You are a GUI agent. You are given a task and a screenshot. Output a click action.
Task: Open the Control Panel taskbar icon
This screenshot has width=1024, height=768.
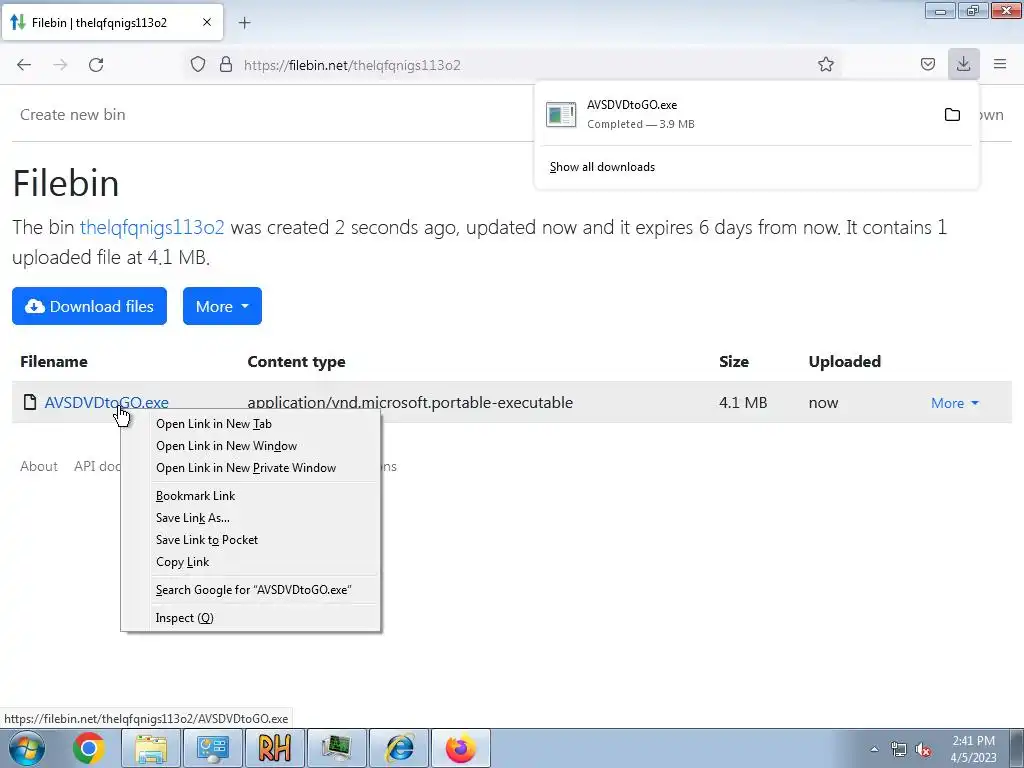tap(212, 748)
